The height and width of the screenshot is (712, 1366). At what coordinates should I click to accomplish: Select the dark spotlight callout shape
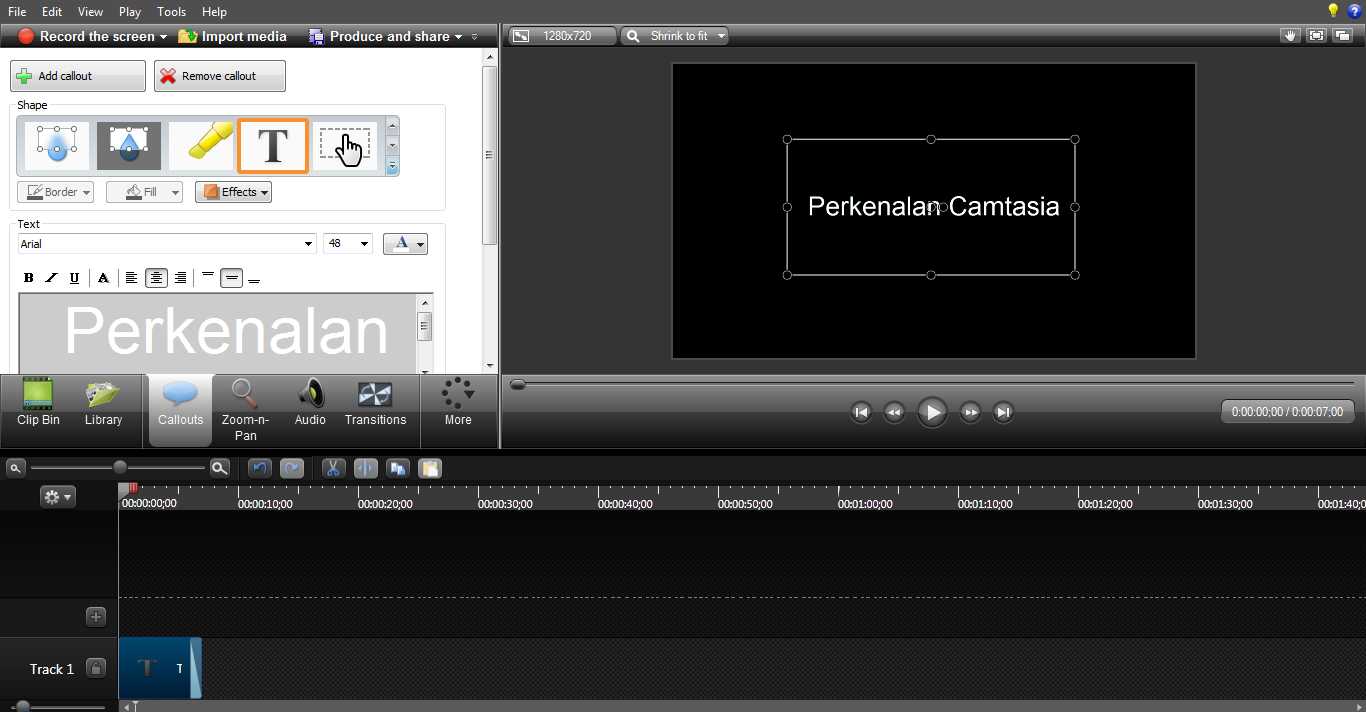point(129,146)
